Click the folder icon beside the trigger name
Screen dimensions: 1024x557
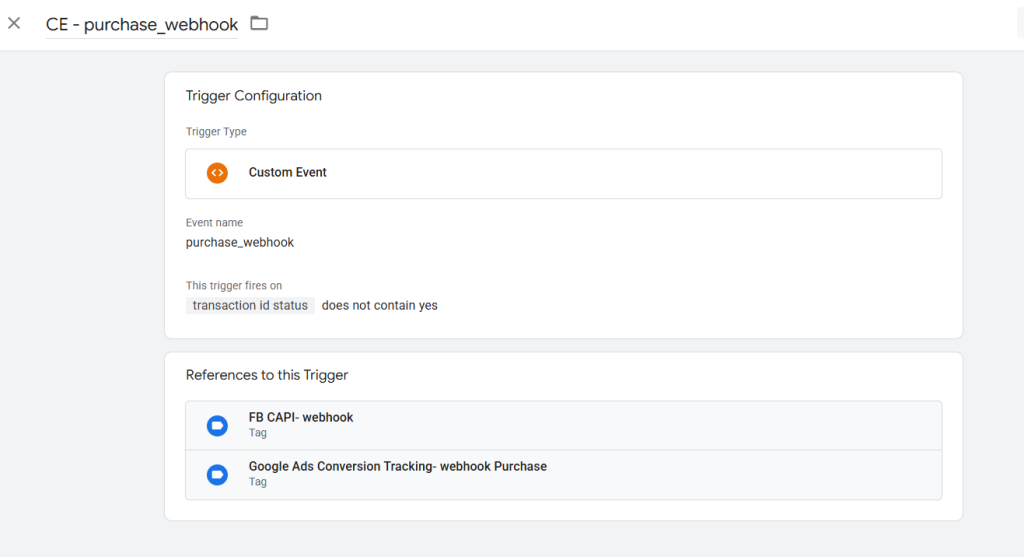259,23
